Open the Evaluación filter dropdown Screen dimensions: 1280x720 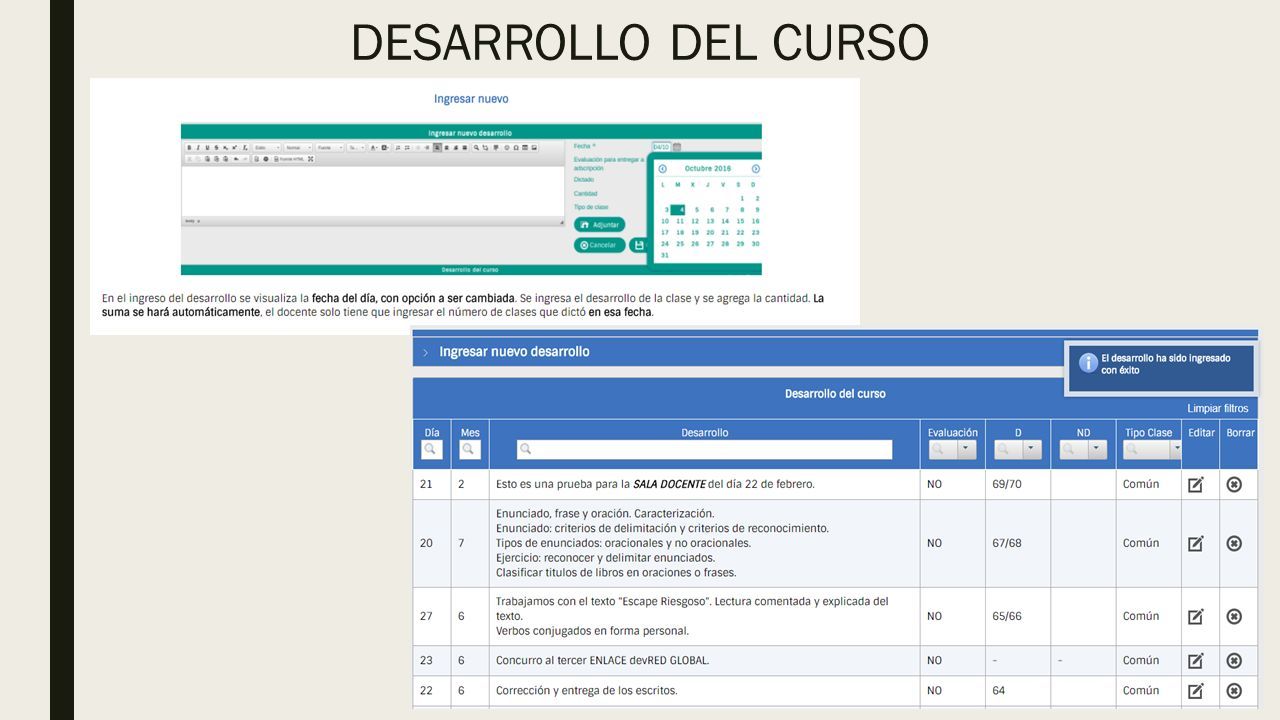(966, 450)
